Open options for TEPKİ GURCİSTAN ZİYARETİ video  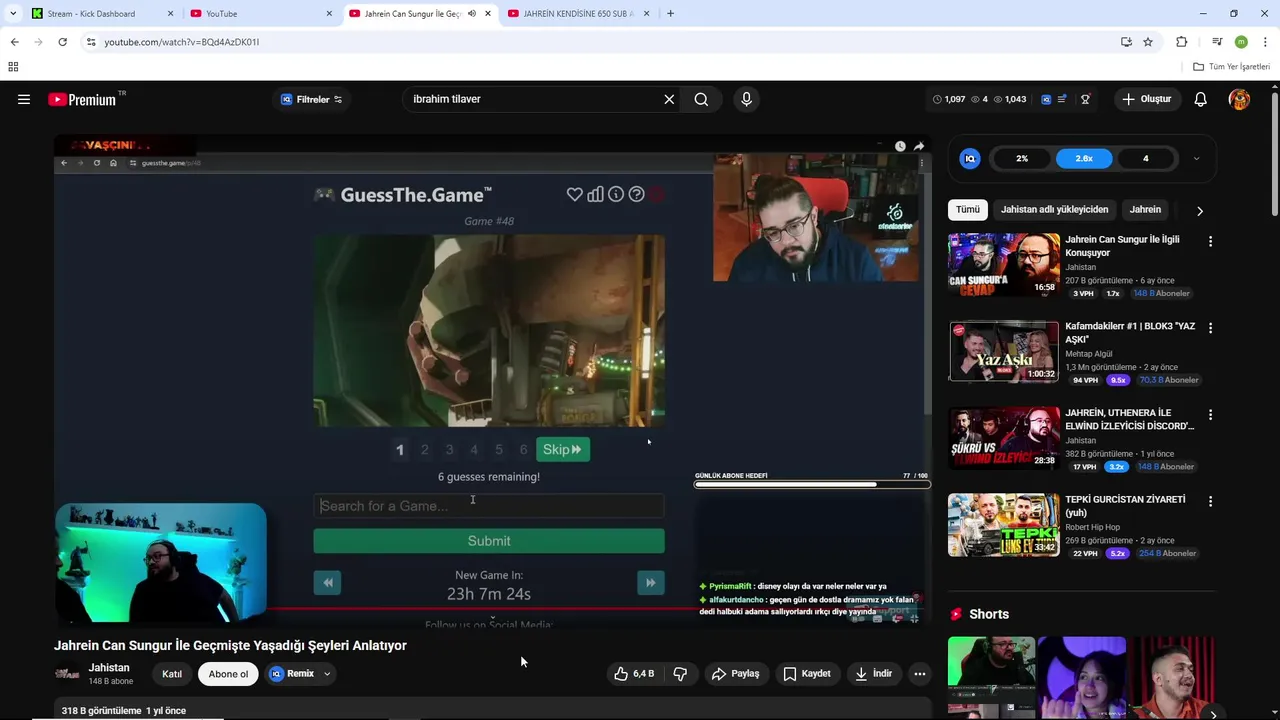1210,501
